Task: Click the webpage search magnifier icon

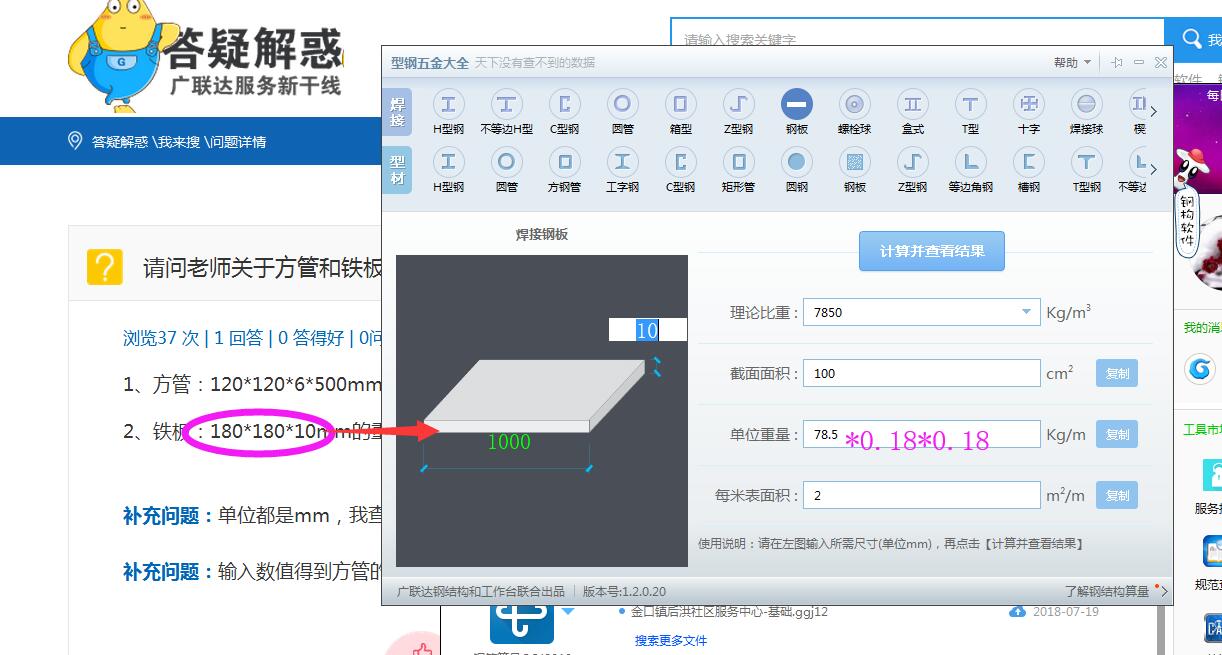Action: 1192,39
